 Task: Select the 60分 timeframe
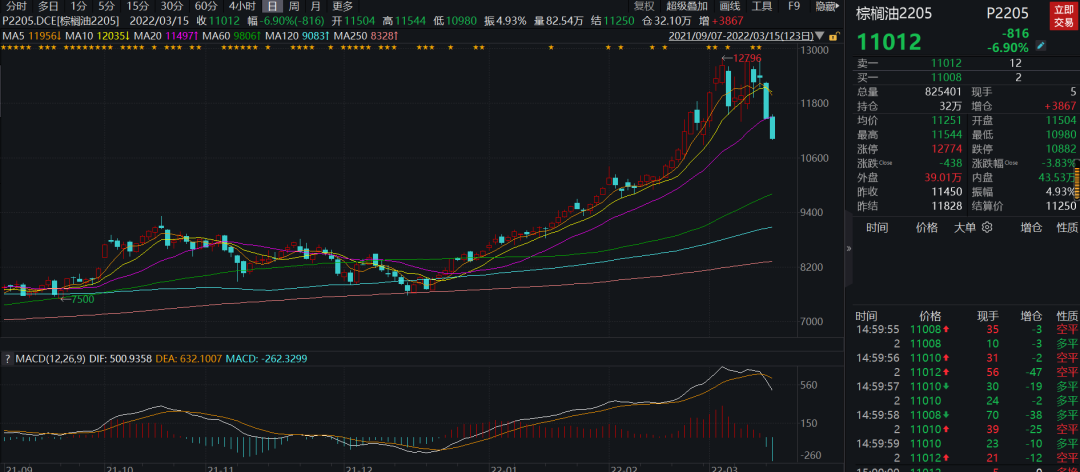[206, 6]
